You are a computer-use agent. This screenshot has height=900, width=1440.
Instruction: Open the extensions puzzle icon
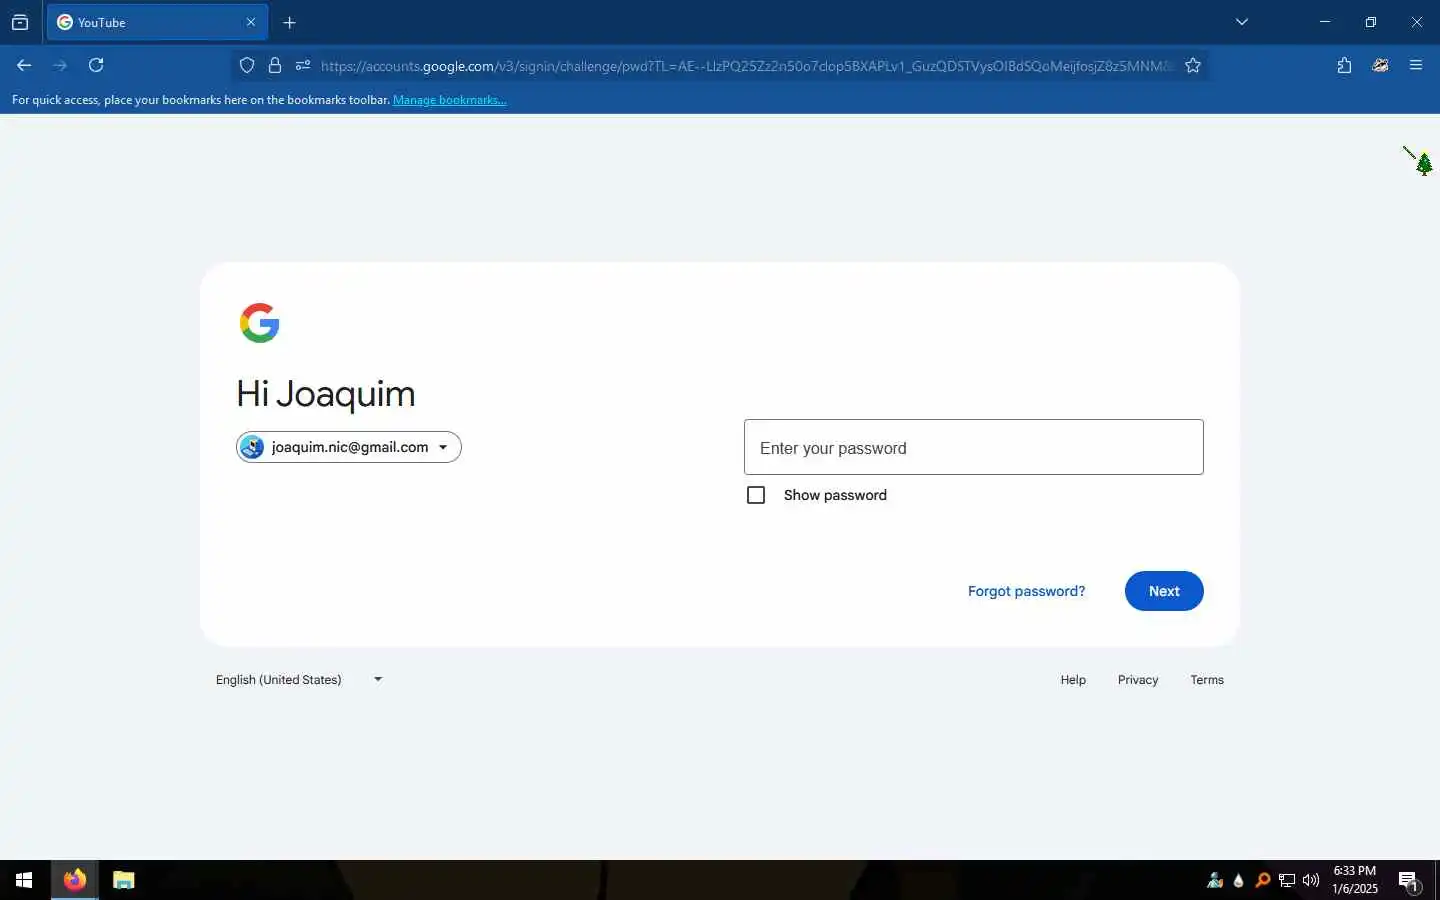coord(1344,65)
